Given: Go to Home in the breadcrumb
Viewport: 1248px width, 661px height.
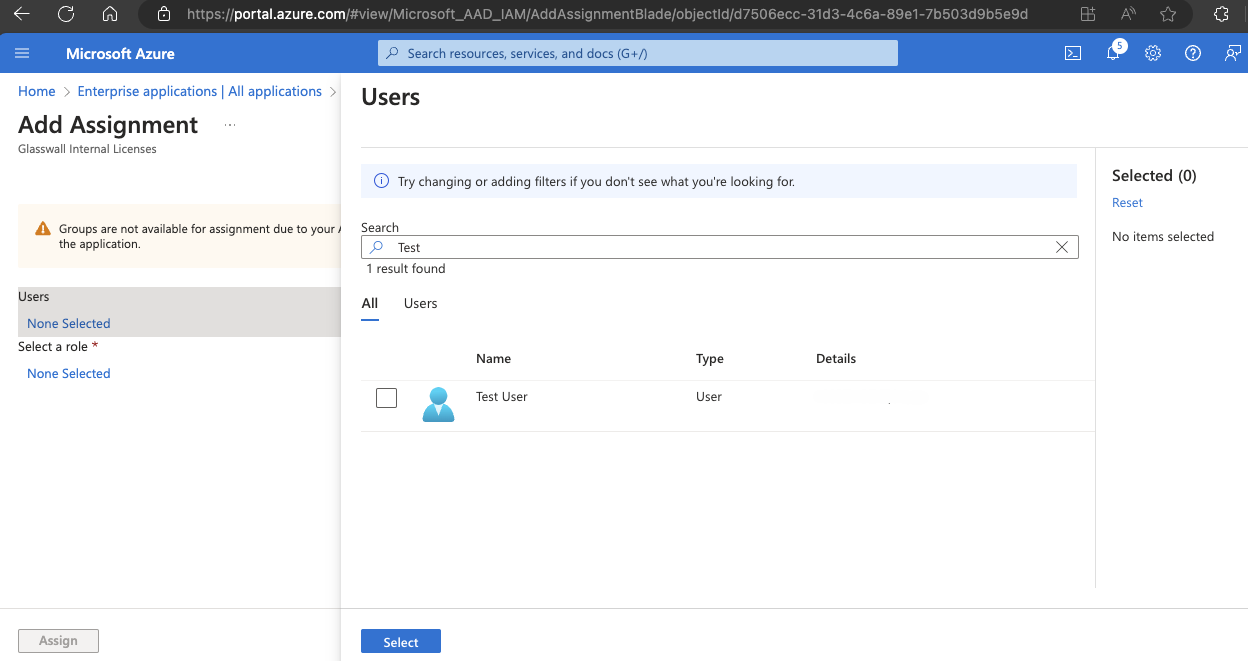Looking at the screenshot, I should (x=37, y=91).
